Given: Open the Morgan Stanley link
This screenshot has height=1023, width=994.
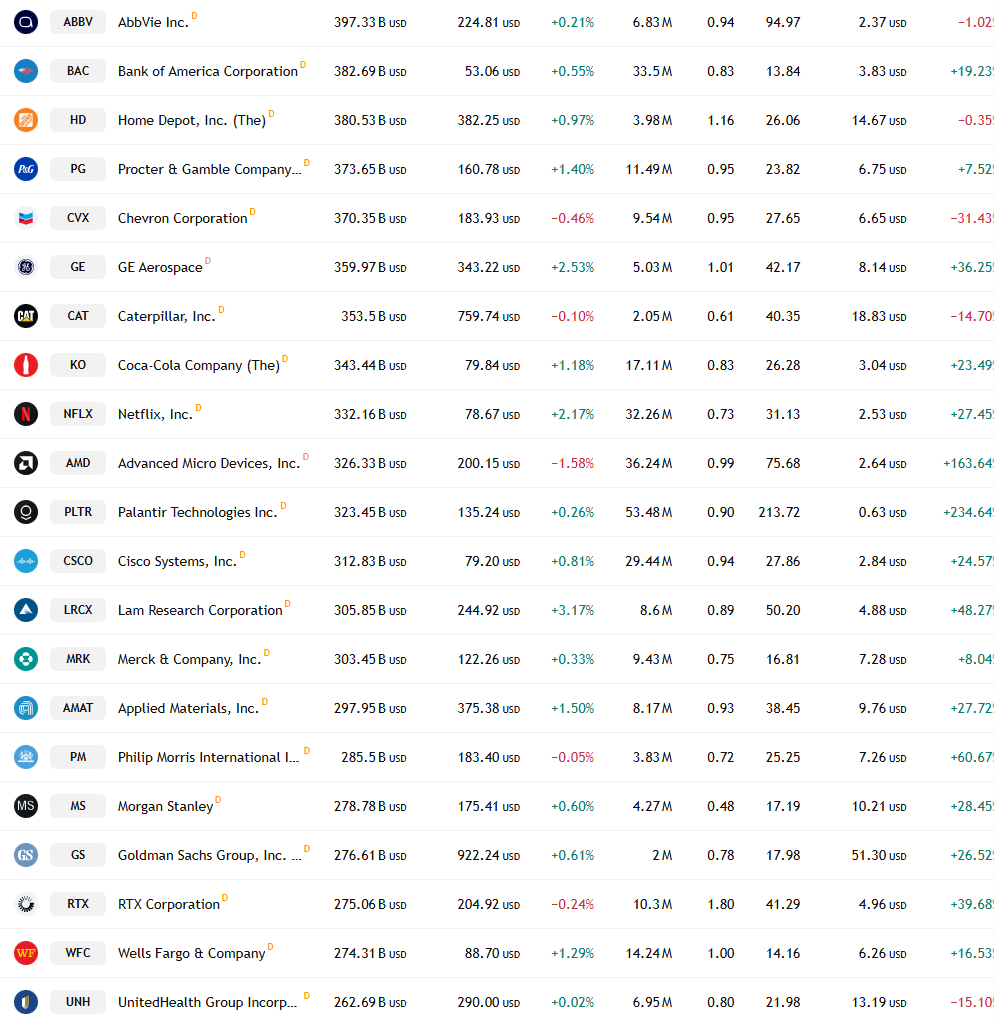Looking at the screenshot, I should click(x=166, y=806).
